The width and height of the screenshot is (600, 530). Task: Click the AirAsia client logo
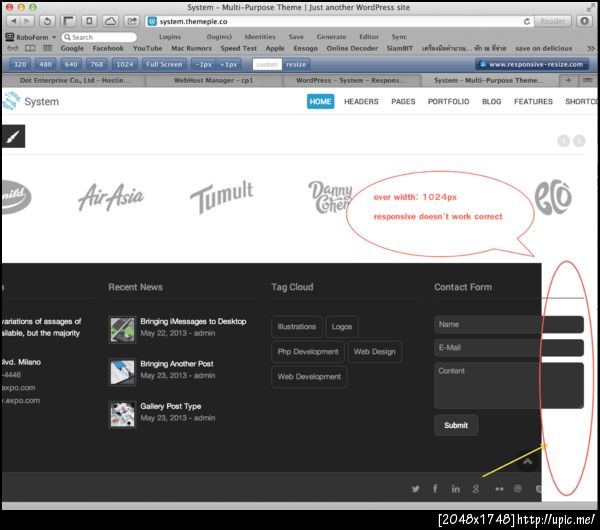point(111,197)
